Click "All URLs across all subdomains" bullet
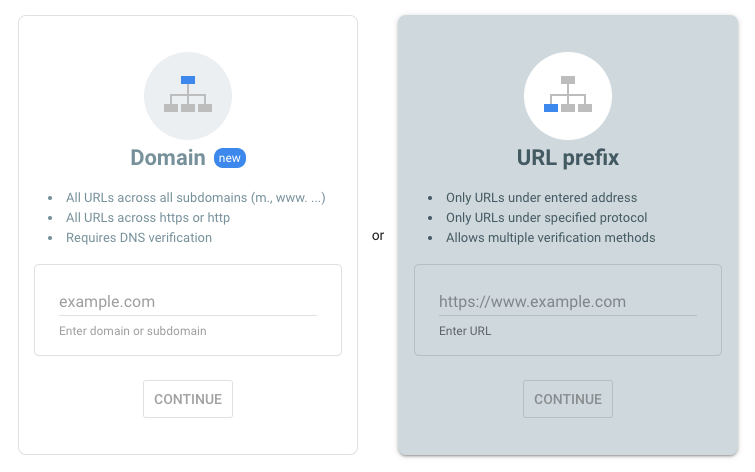 (196, 198)
